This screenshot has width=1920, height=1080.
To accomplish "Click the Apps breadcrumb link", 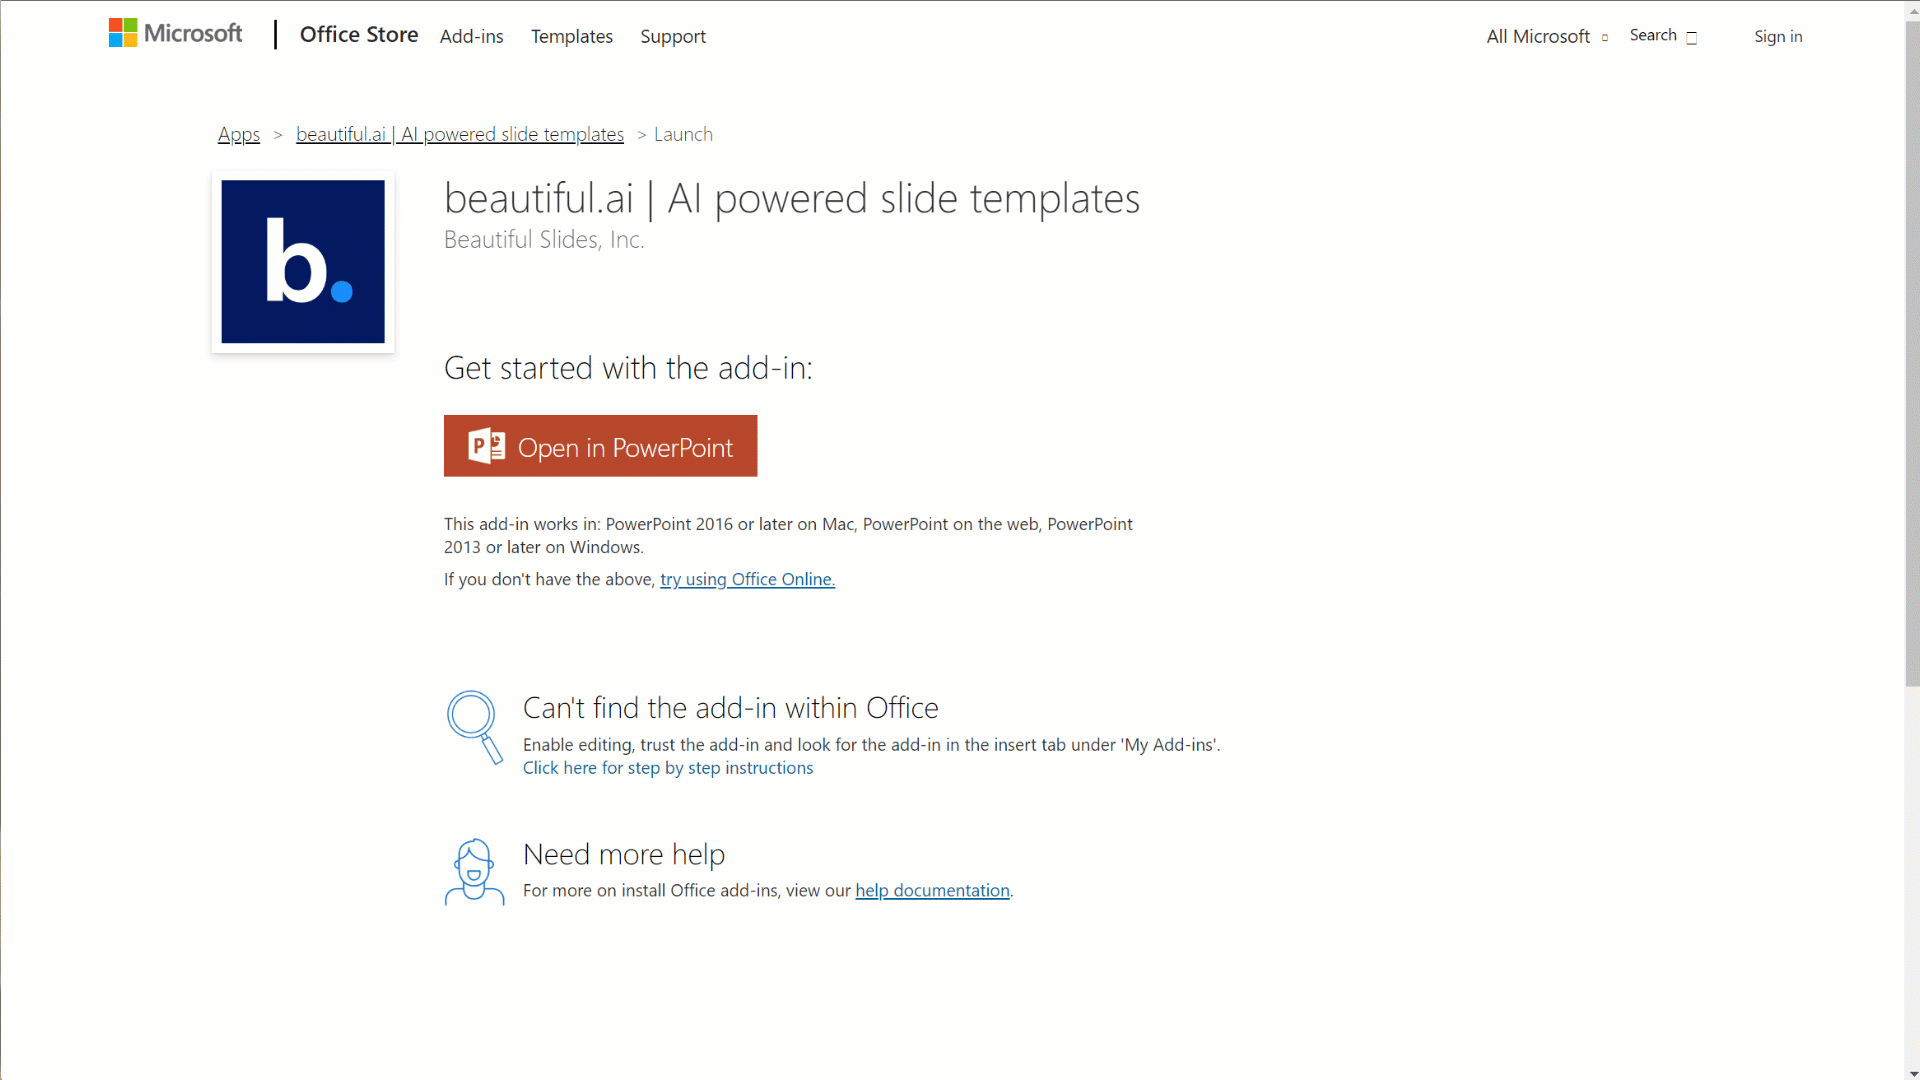I will (x=239, y=133).
